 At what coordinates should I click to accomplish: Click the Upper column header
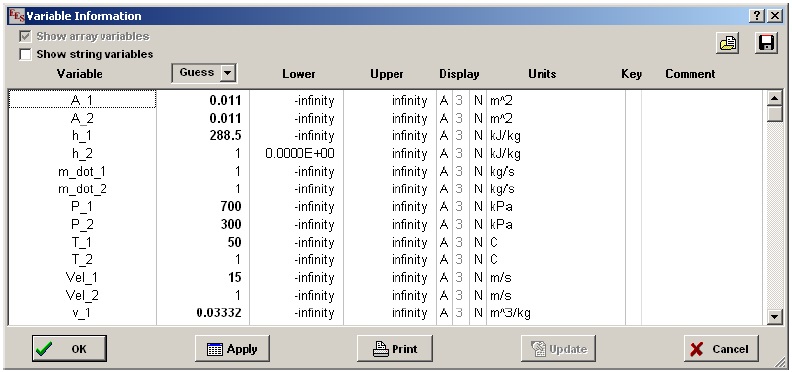386,74
